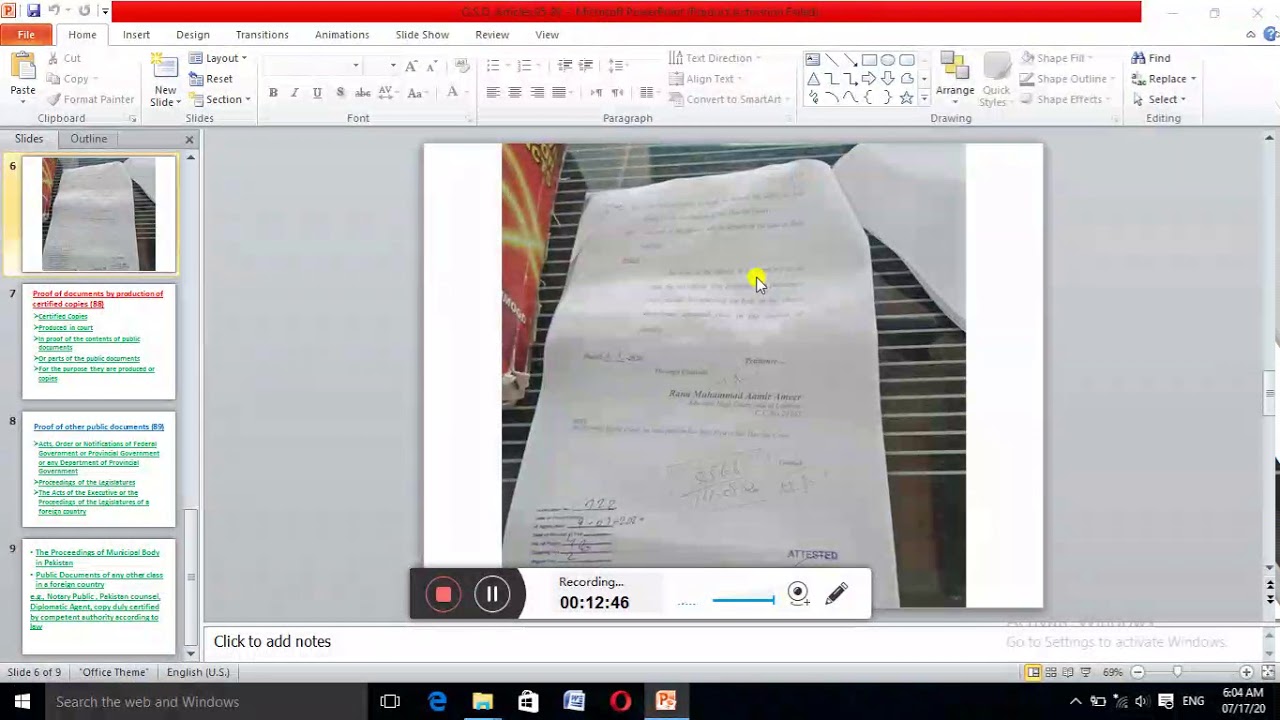Open the Animations tab
This screenshot has height=720, width=1280.
(342, 34)
